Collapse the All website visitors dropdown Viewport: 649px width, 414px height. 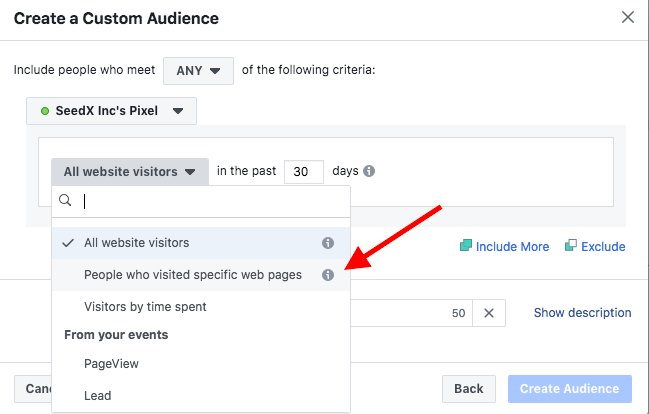coord(129,171)
